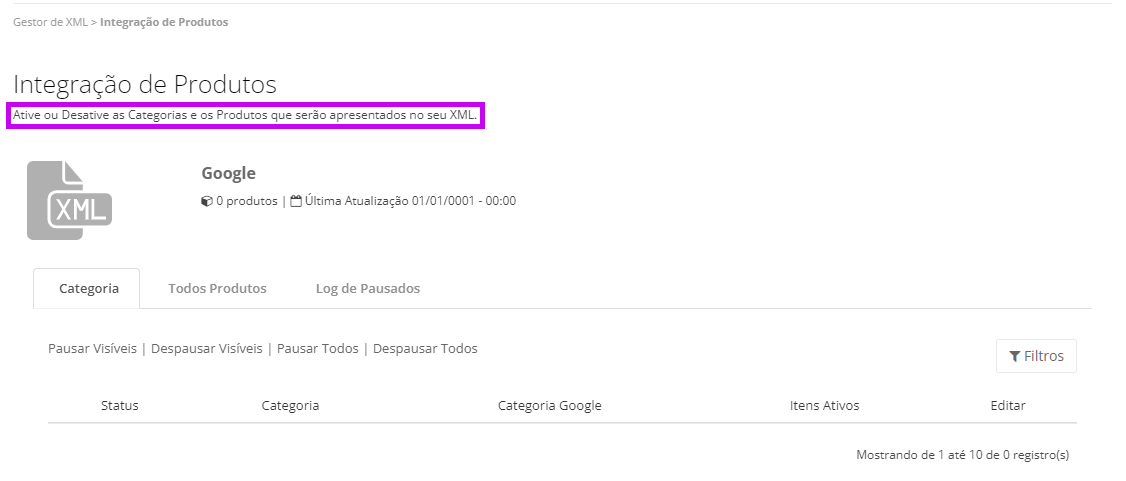Click Integração de Produtos breadcrumb

164,22
